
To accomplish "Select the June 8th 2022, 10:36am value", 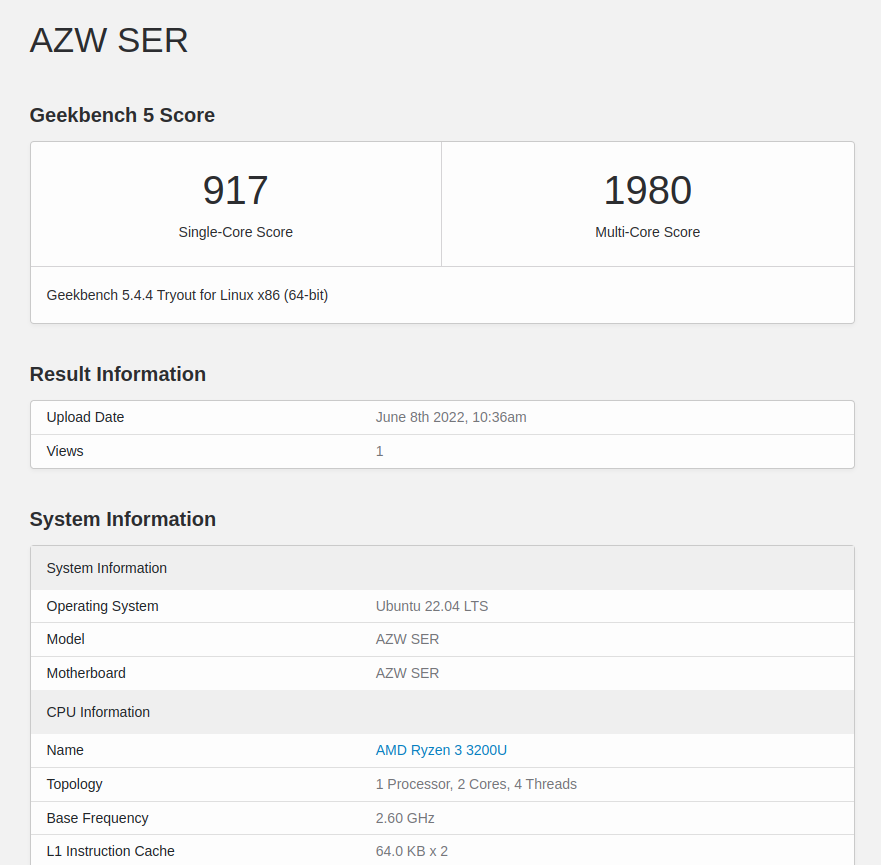I will (451, 417).
